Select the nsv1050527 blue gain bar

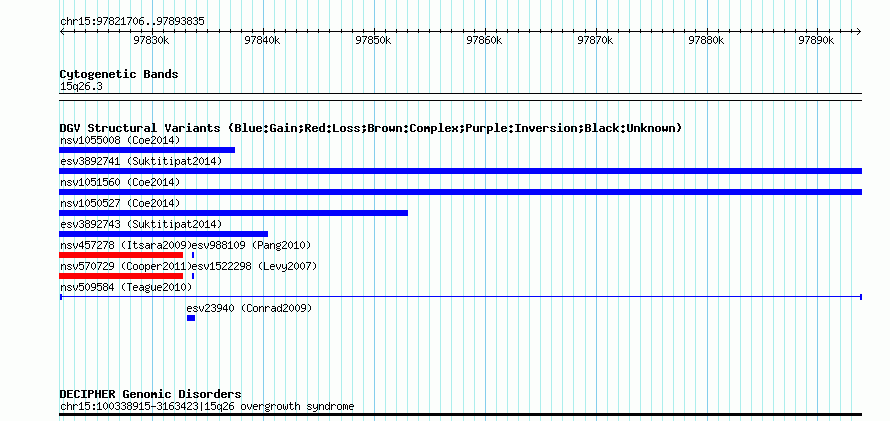point(233,213)
